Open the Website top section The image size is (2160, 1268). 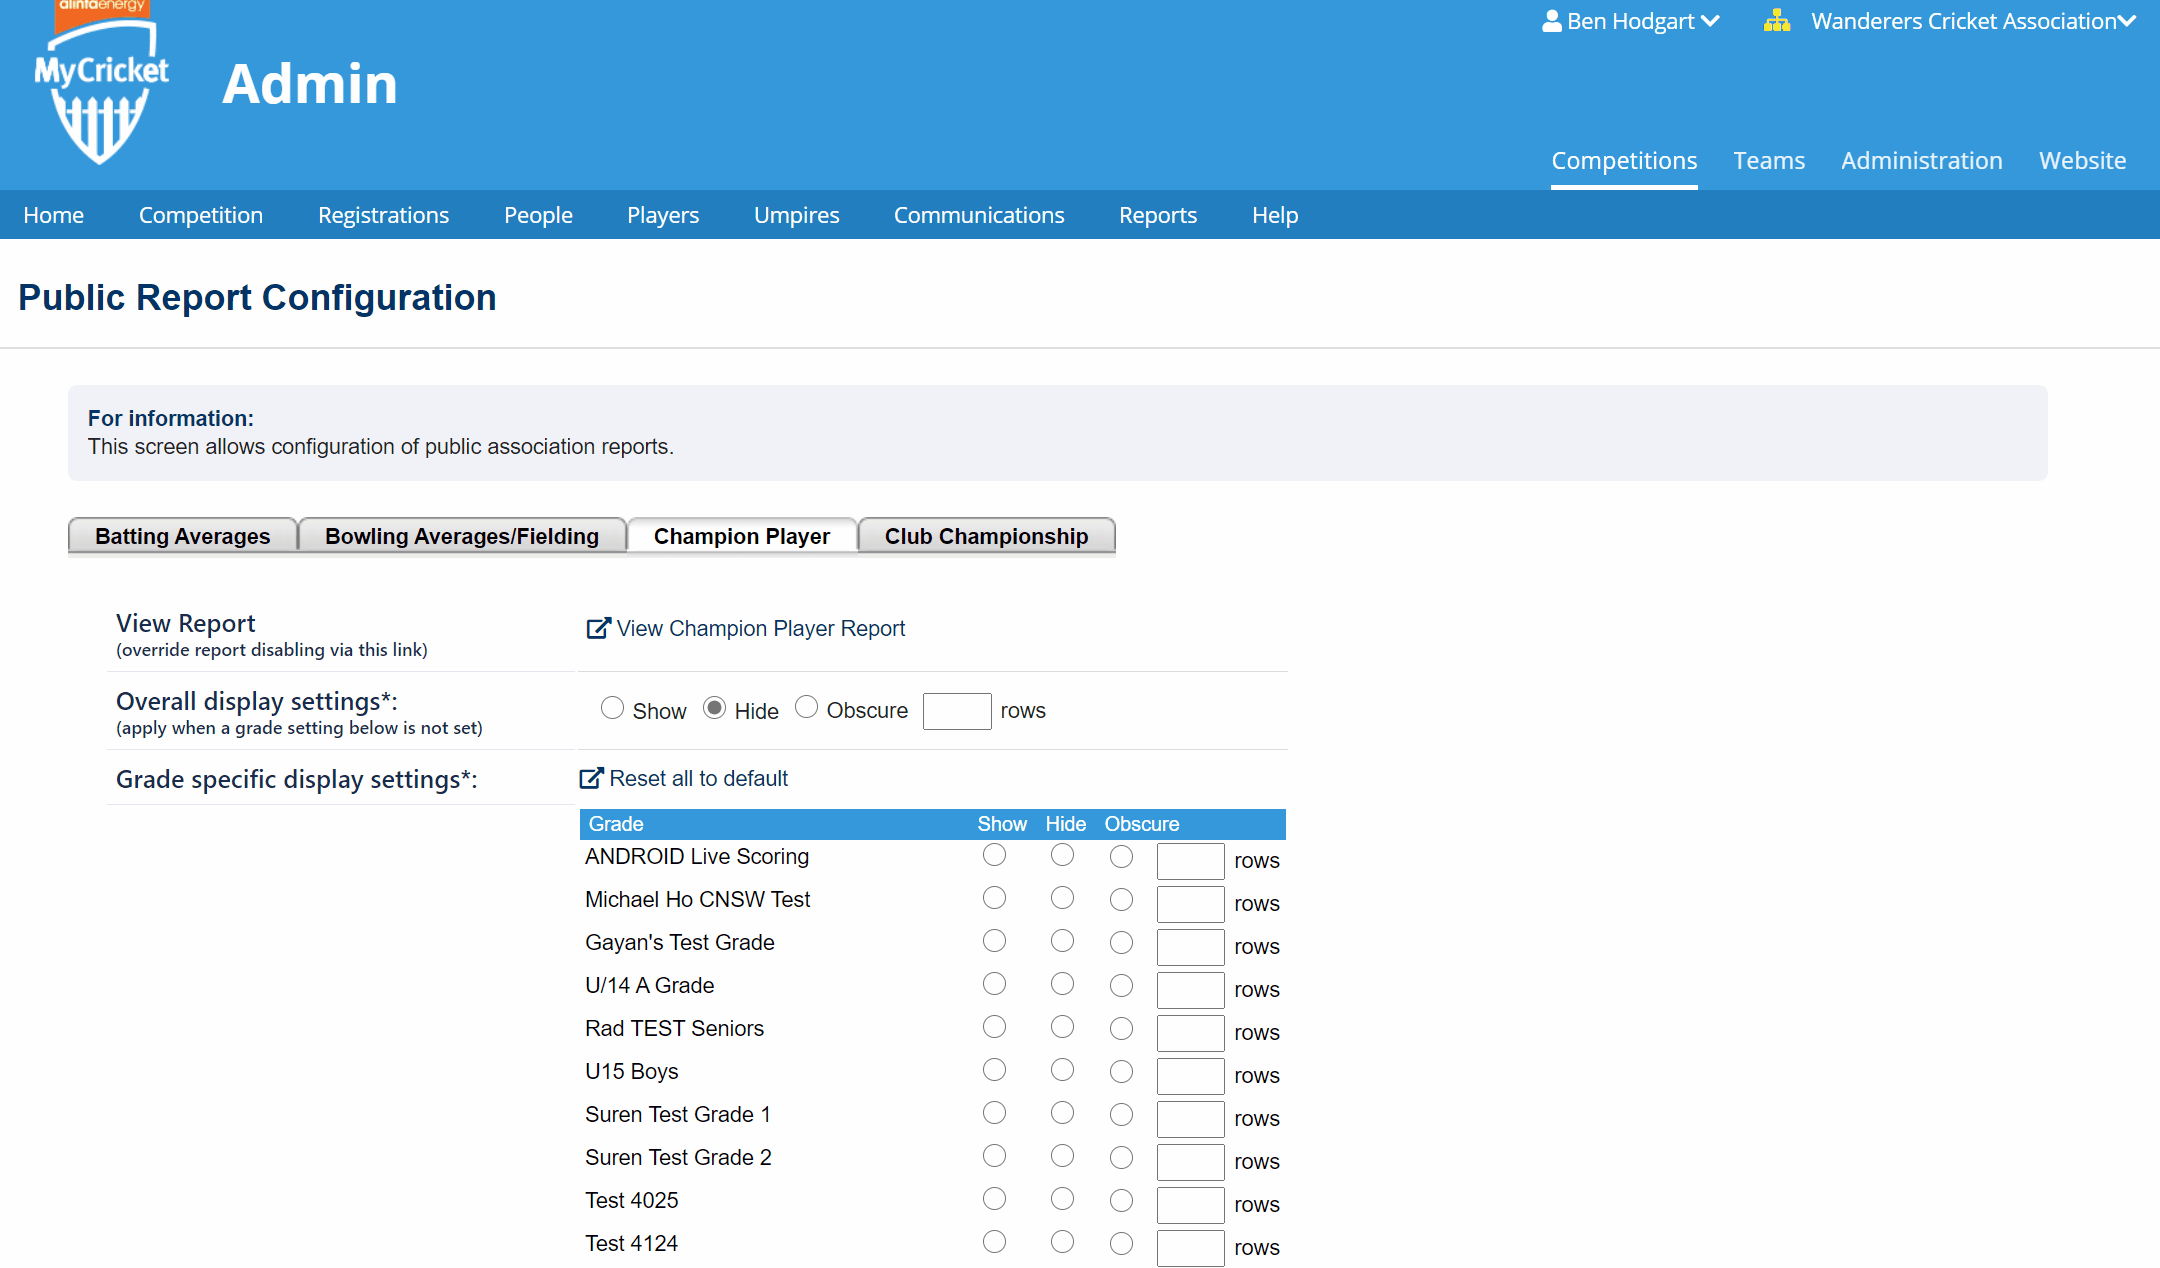(x=2082, y=161)
